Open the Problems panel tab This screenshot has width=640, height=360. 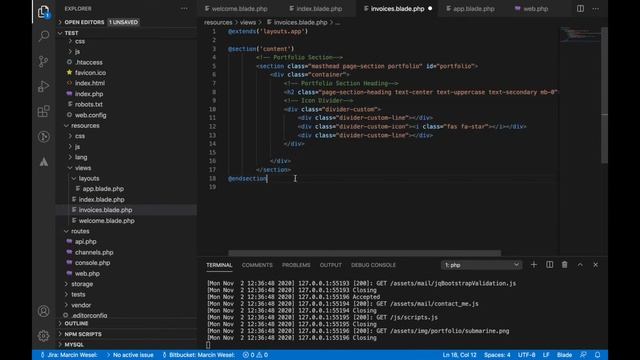tap(296, 265)
